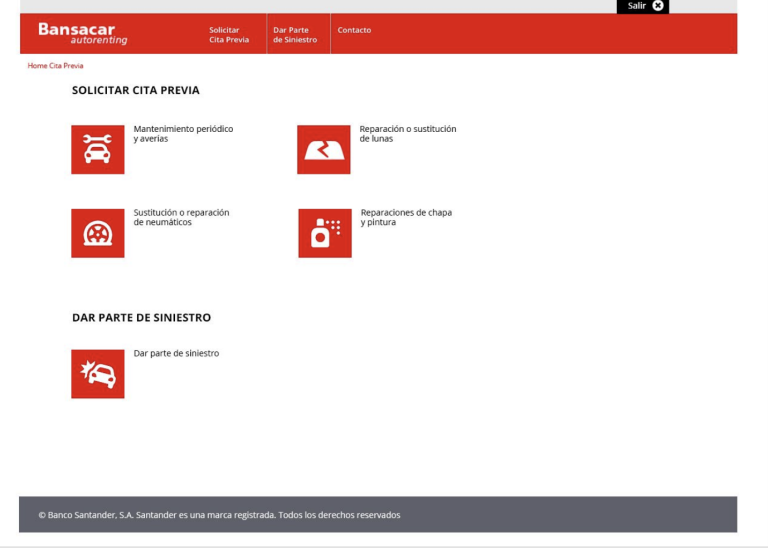This screenshot has height=548, width=768.
Task: Click the DAR PARTE DE SINIESTRO heading
Action: tap(142, 317)
